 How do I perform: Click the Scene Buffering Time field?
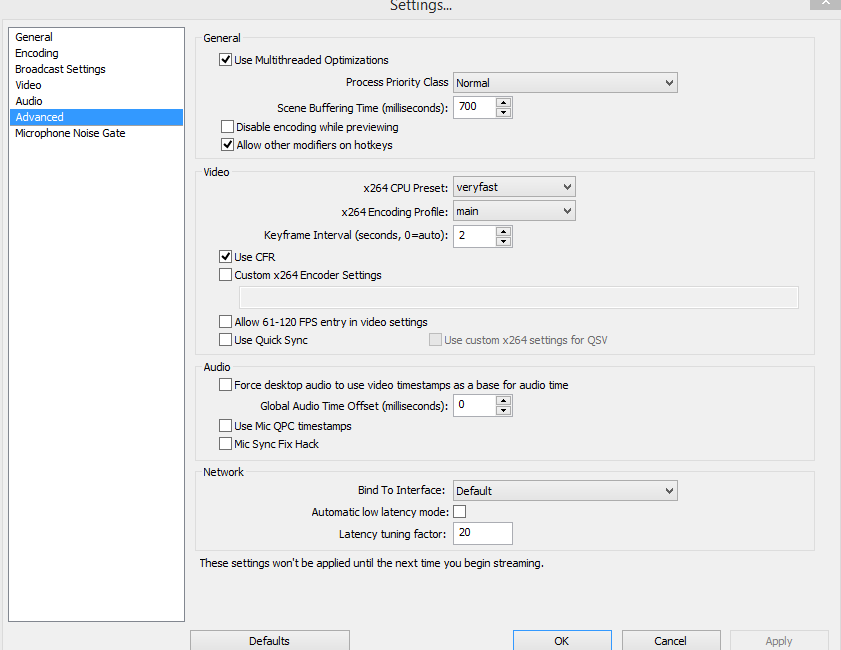[x=475, y=107]
